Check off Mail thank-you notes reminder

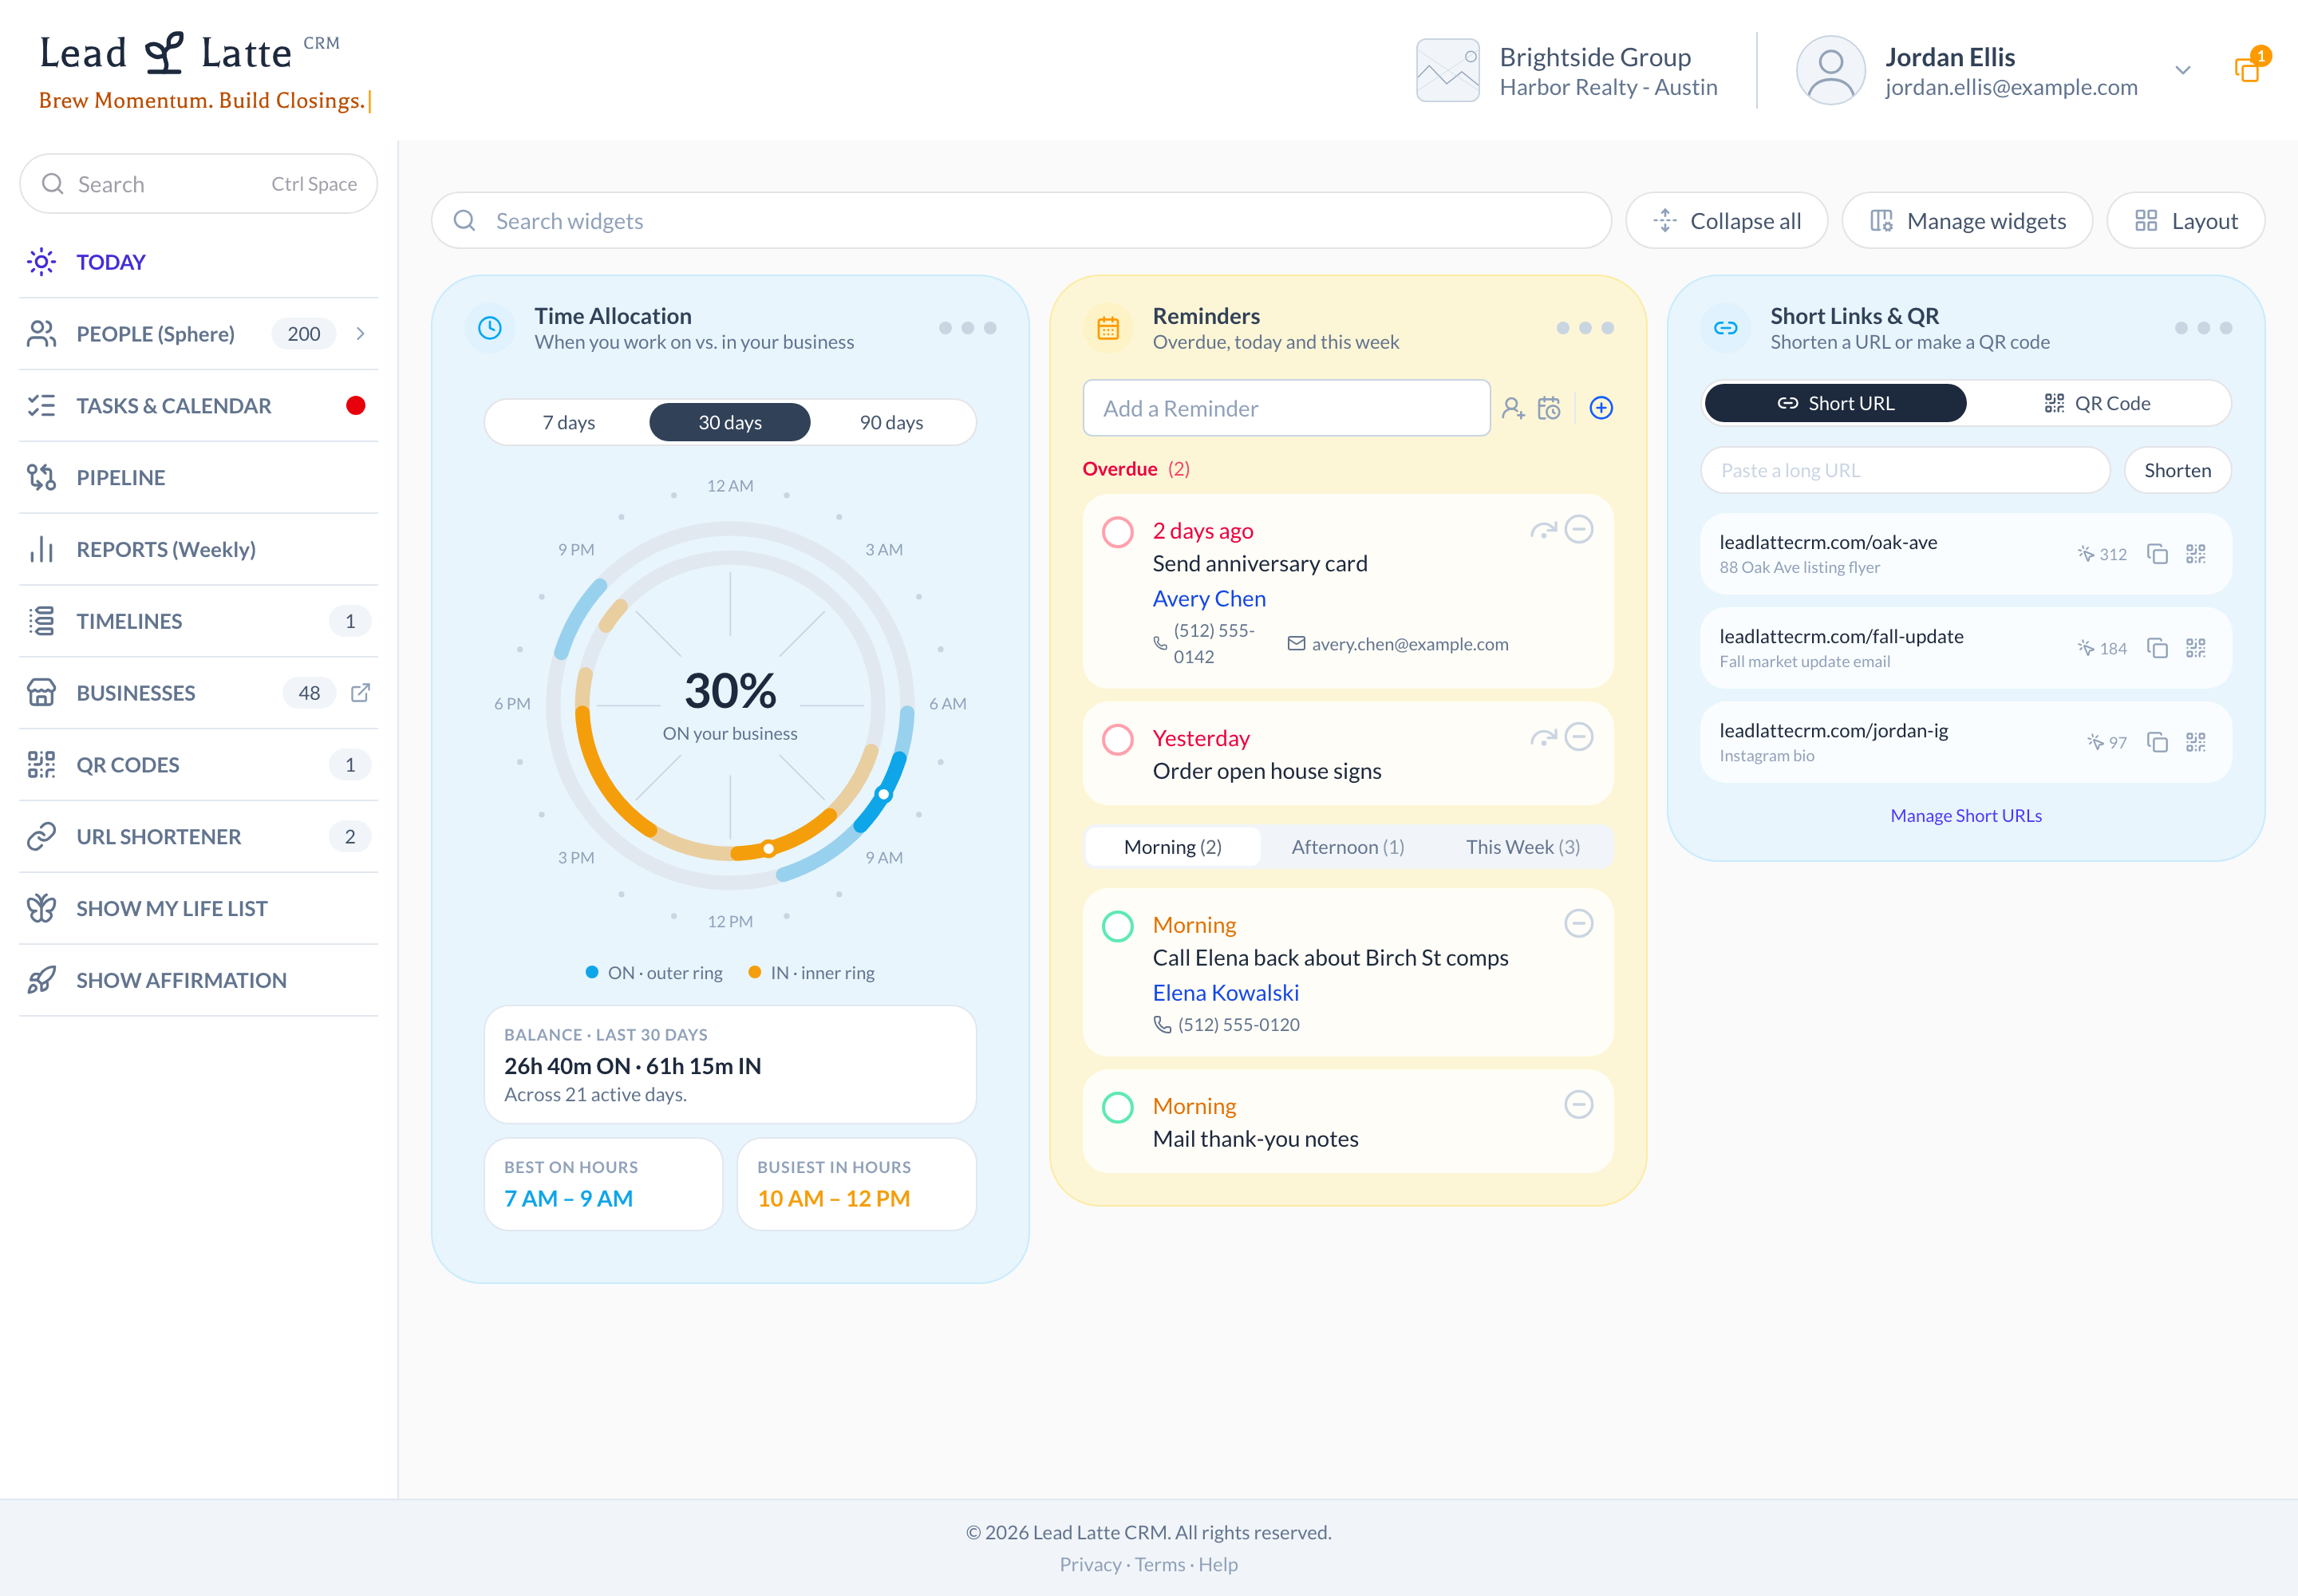[x=1117, y=1107]
